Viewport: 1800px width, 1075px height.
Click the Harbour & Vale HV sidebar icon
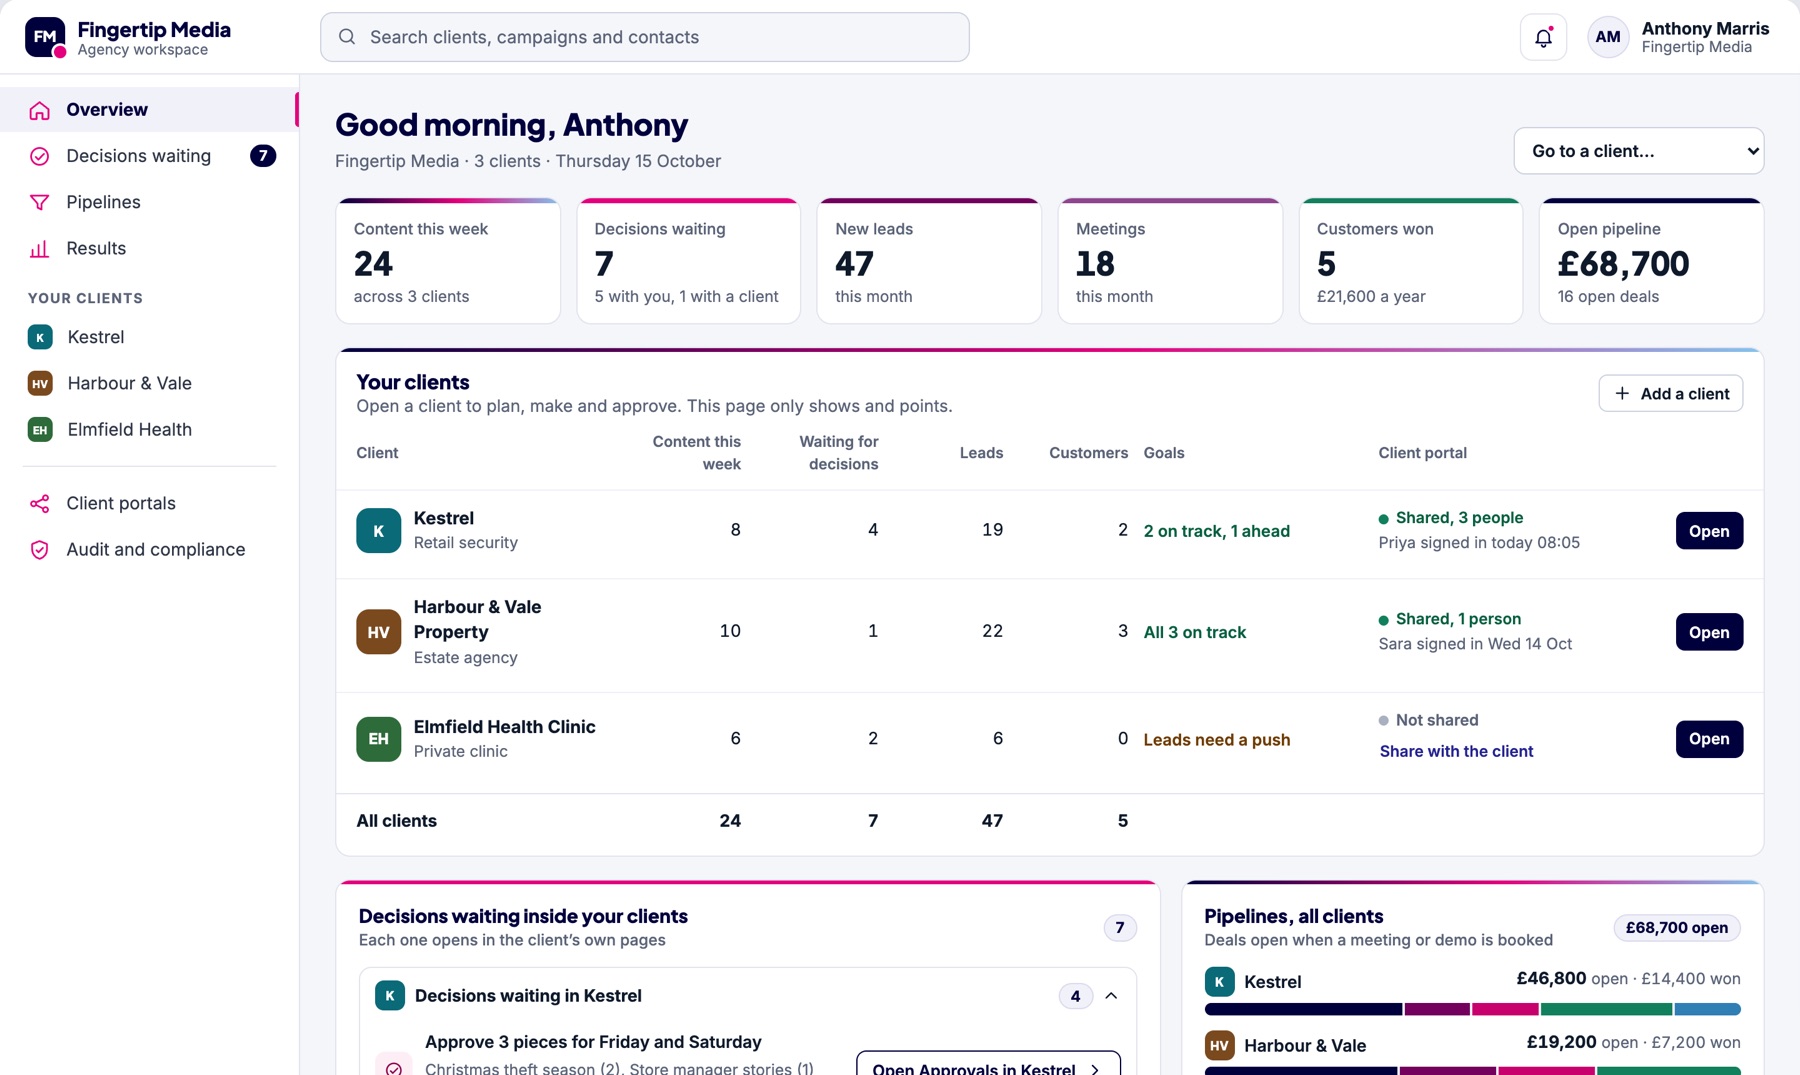[40, 383]
